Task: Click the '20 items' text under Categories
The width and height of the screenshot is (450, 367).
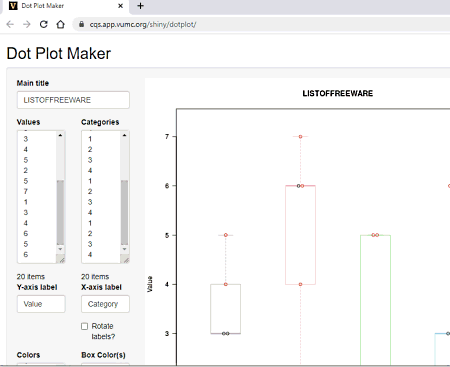Action: point(95,277)
